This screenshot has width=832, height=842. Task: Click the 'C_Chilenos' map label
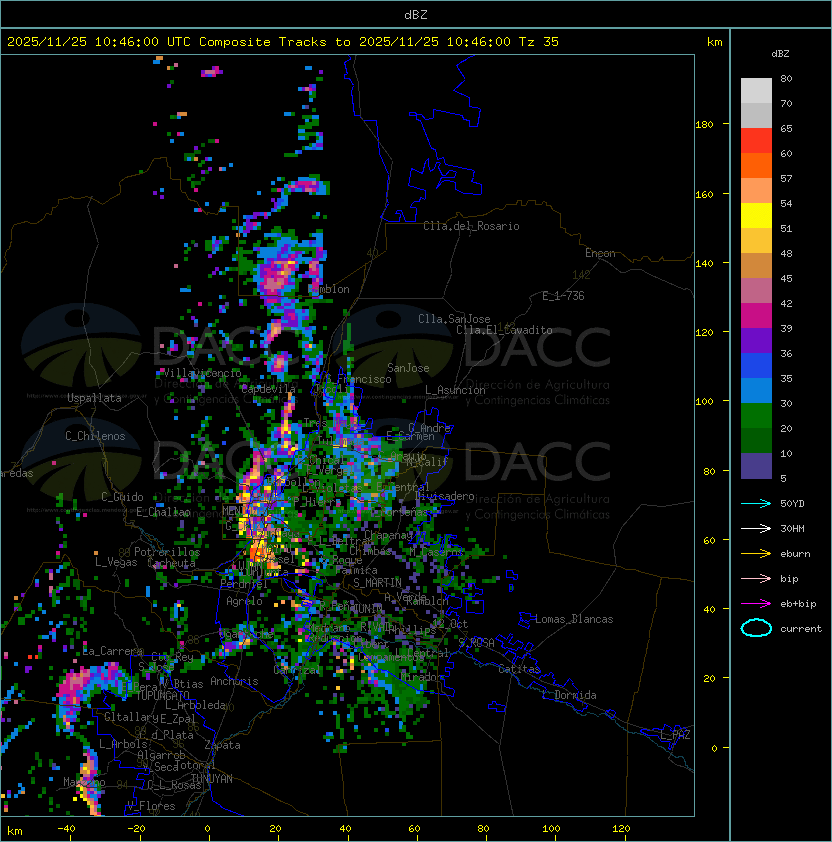point(95,436)
